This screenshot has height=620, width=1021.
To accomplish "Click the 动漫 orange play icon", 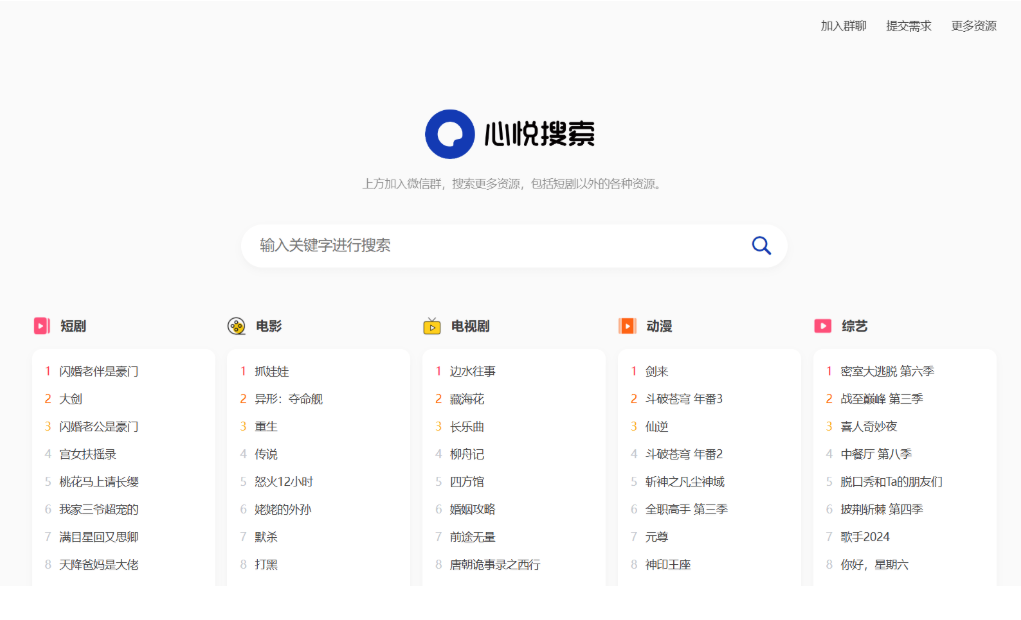I will 627,326.
